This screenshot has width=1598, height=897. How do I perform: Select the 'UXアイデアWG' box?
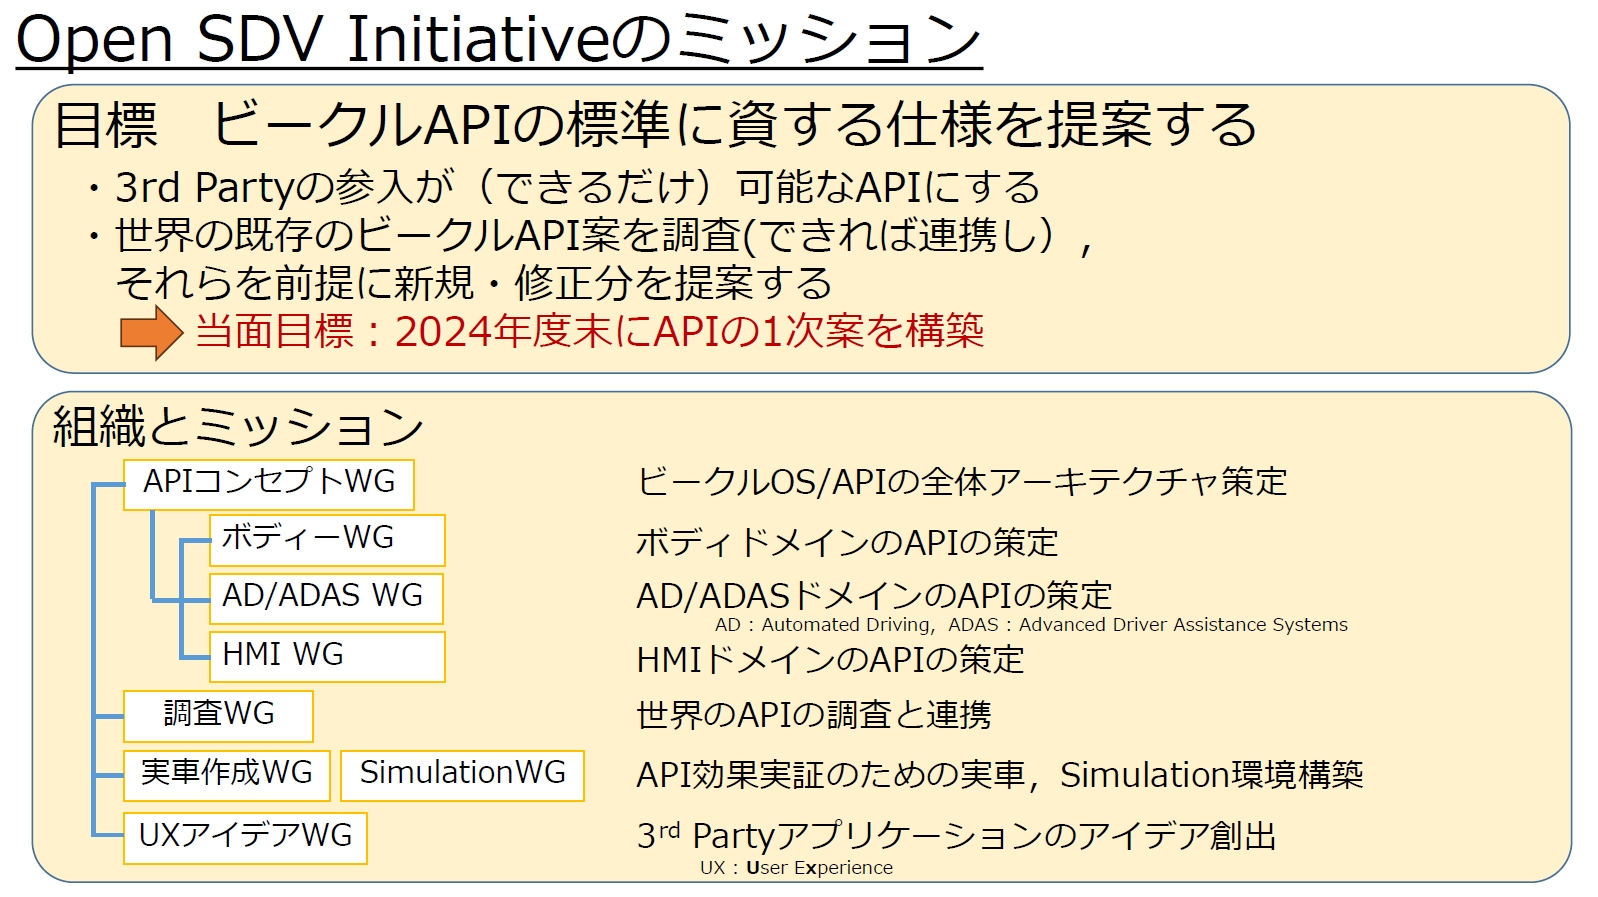(245, 837)
